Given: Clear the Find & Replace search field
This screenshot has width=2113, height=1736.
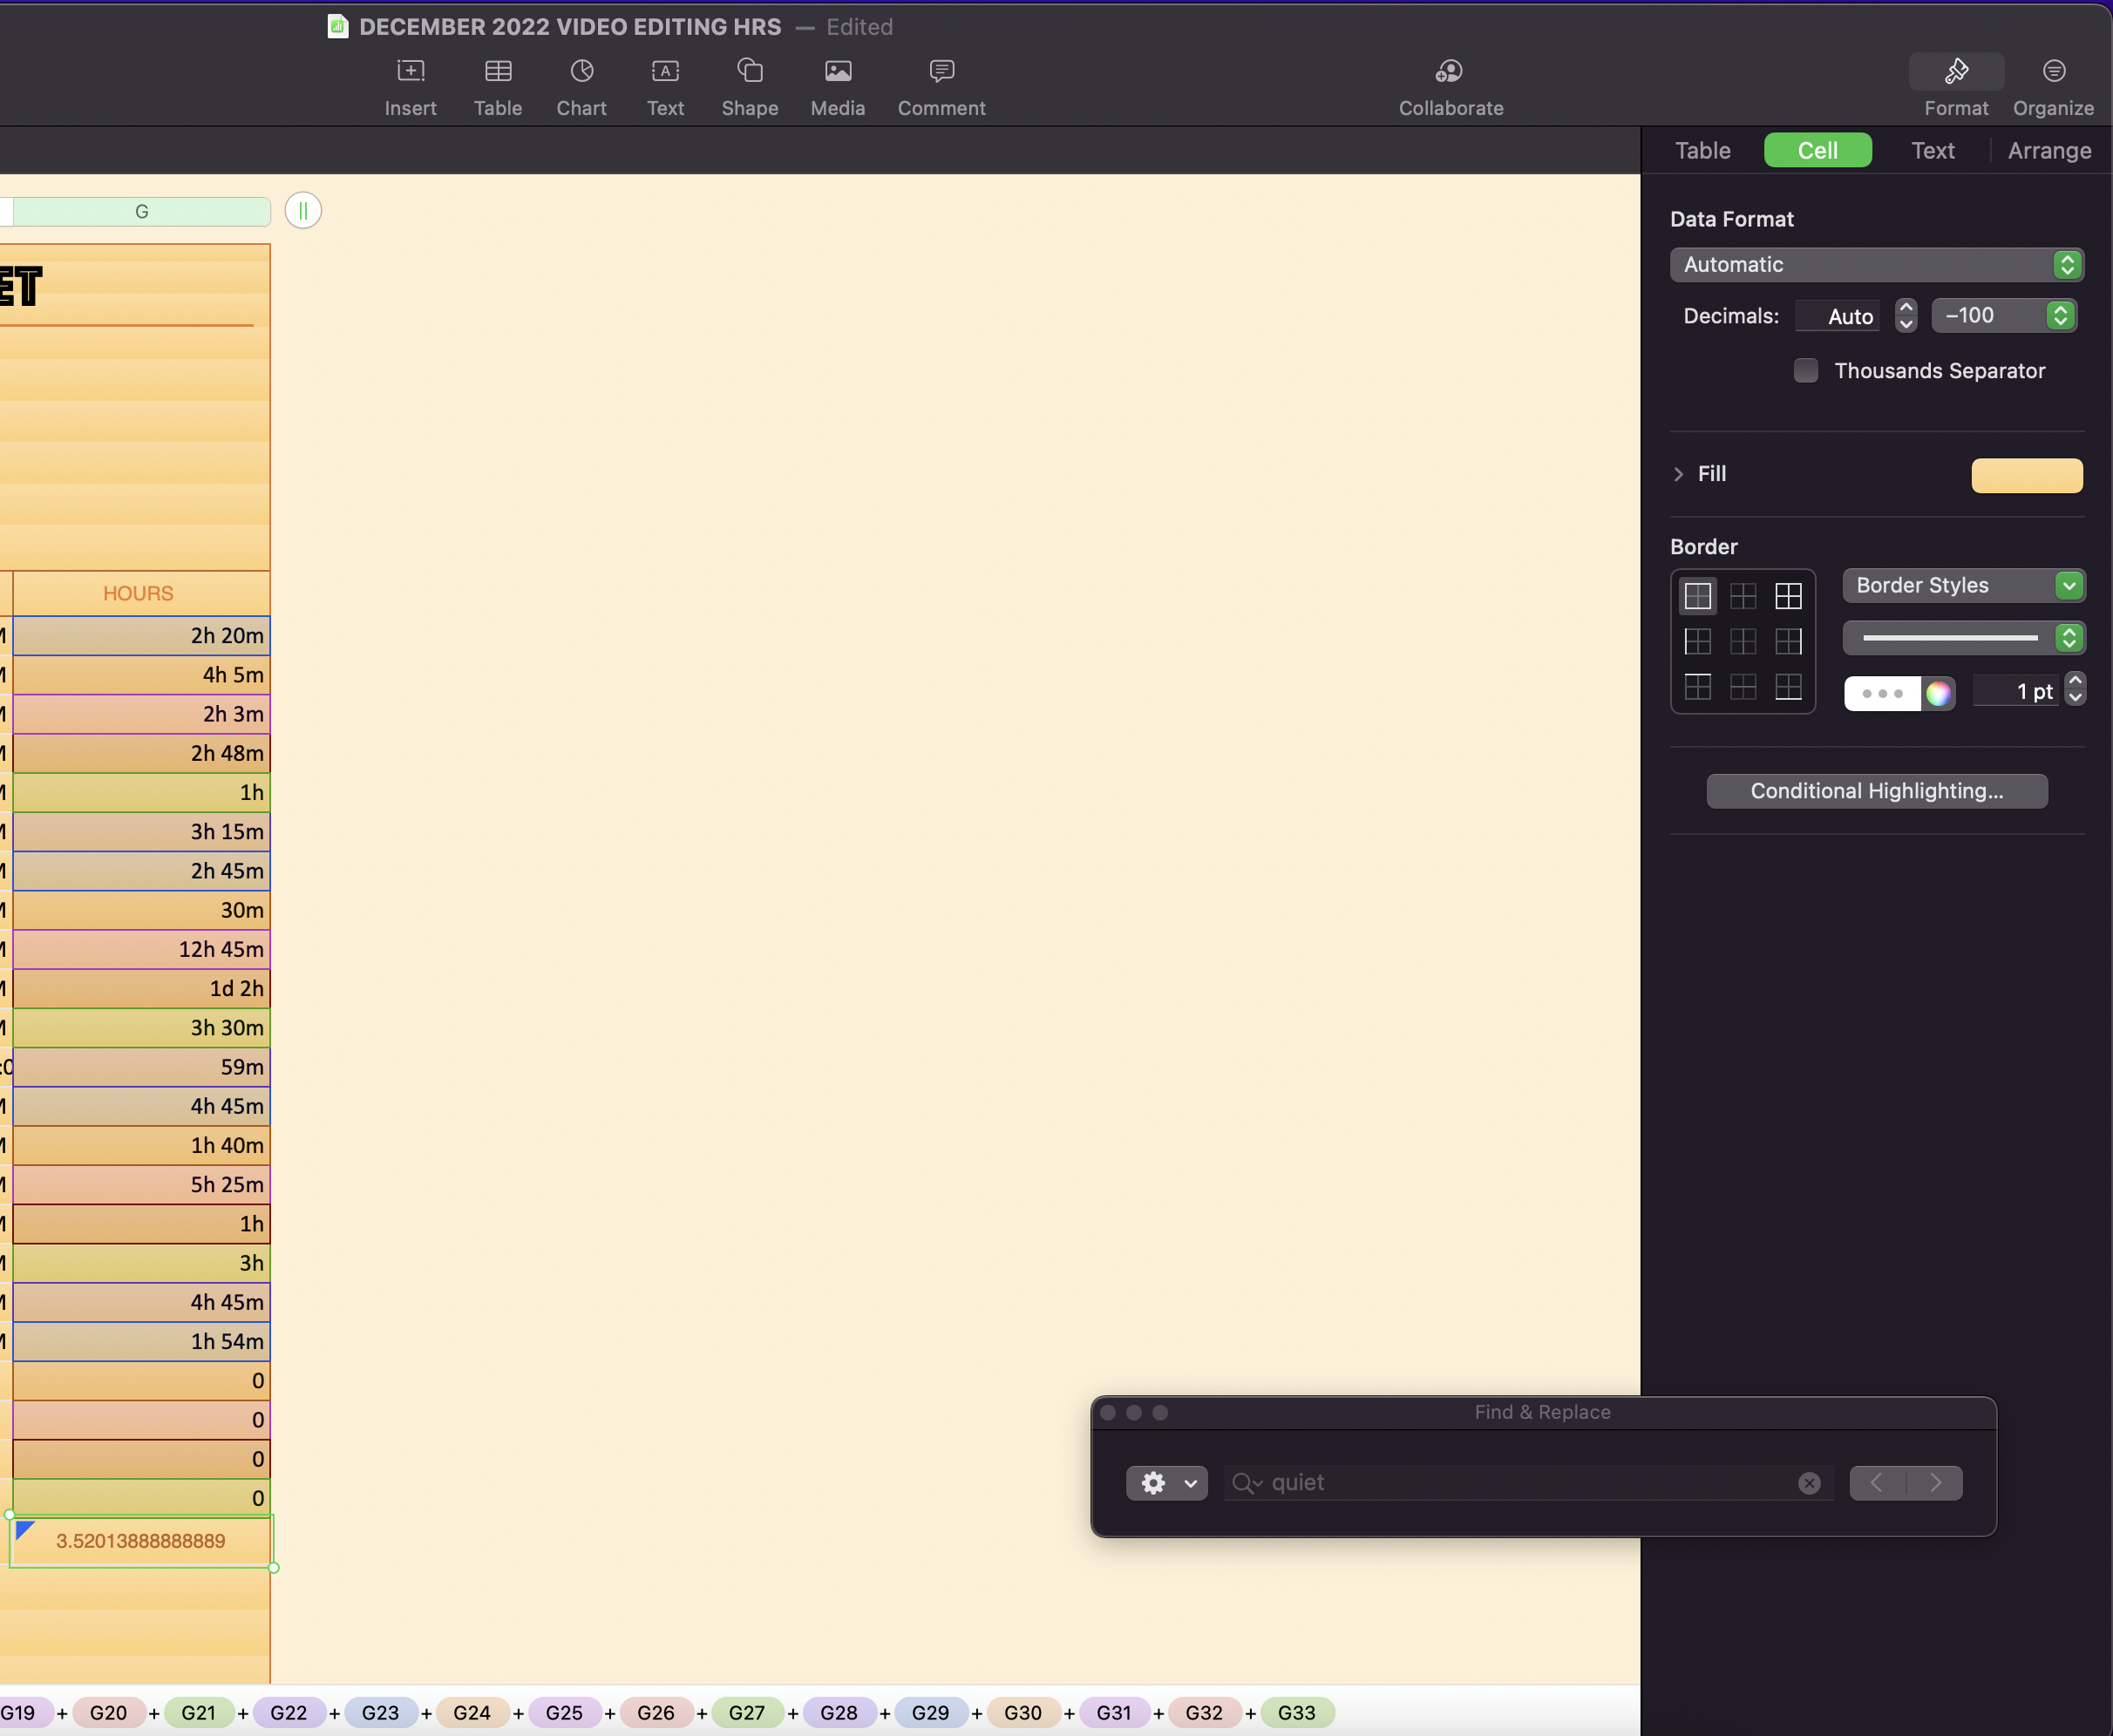Looking at the screenshot, I should click(x=1808, y=1483).
